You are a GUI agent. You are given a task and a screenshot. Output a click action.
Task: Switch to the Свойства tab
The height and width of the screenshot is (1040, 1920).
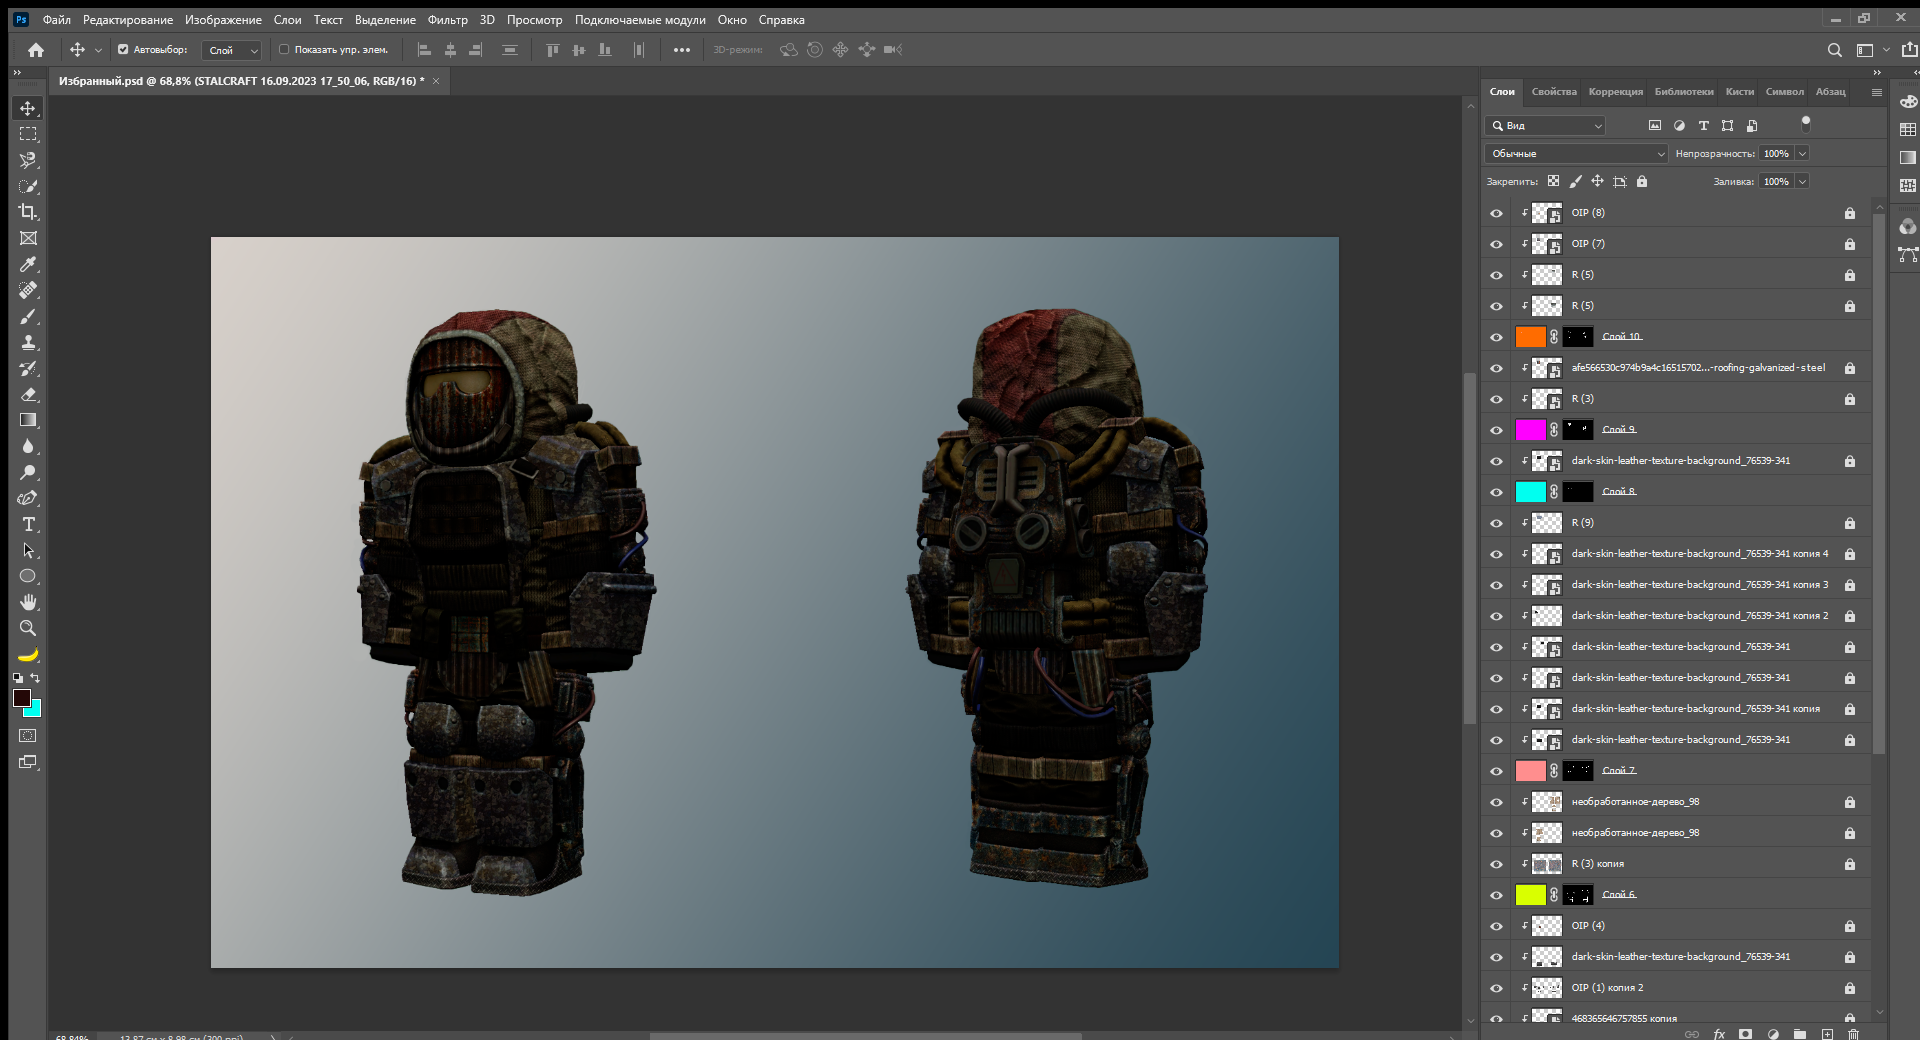(x=1554, y=92)
